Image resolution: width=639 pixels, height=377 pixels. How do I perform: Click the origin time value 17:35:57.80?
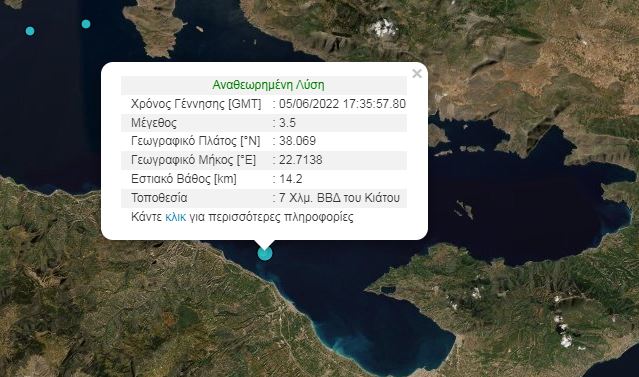click(374, 104)
